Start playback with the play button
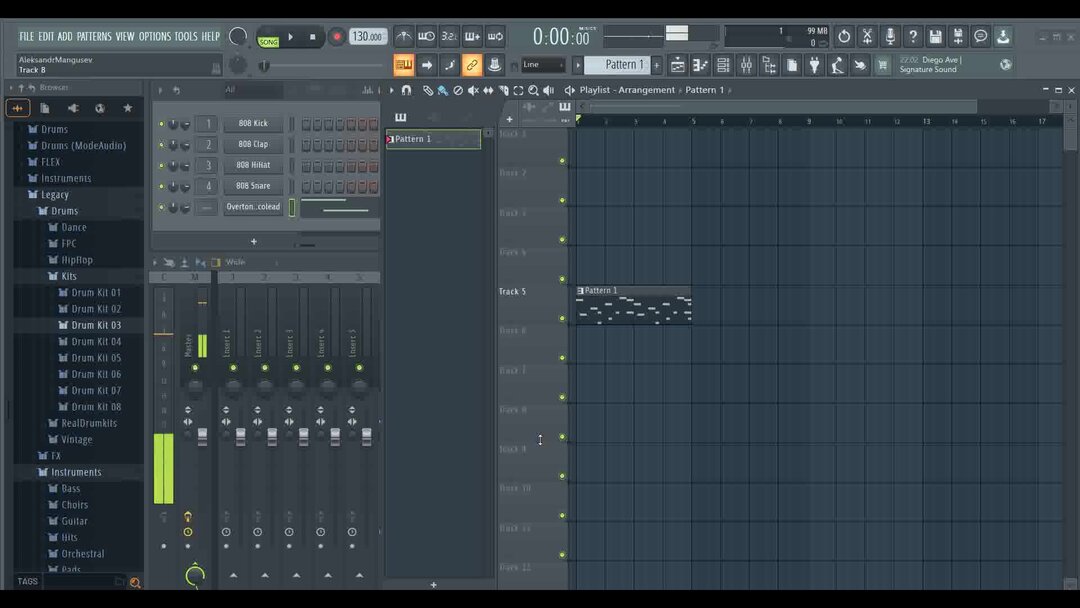This screenshot has width=1080, height=608. (x=291, y=36)
